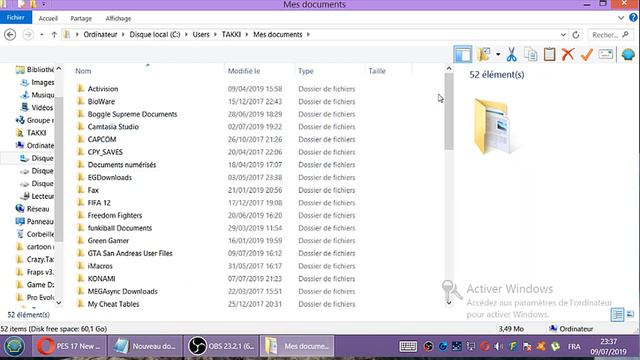Open PES 17 New Opera taskbar item
The width and height of the screenshot is (640, 360).
pyautogui.click(x=69, y=347)
